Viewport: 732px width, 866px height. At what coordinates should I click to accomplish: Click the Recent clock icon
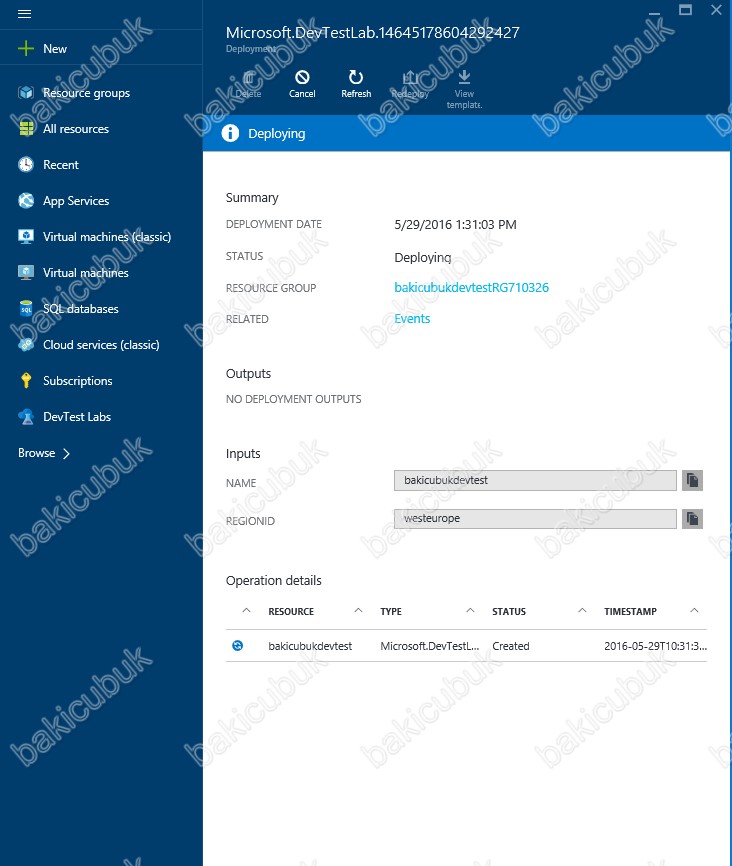click(x=26, y=165)
